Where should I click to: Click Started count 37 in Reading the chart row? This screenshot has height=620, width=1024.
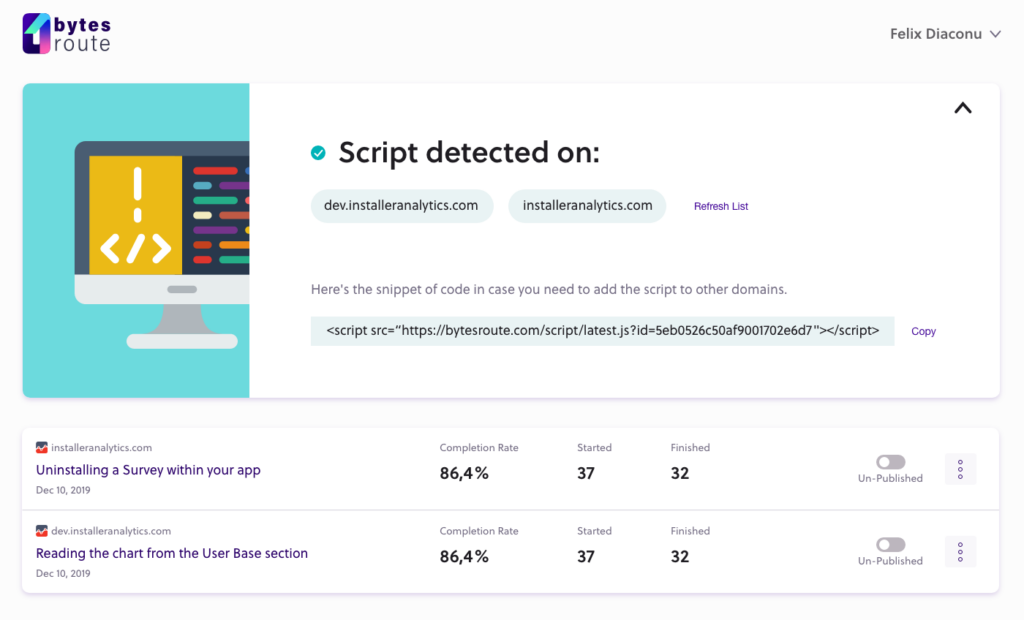[586, 557]
